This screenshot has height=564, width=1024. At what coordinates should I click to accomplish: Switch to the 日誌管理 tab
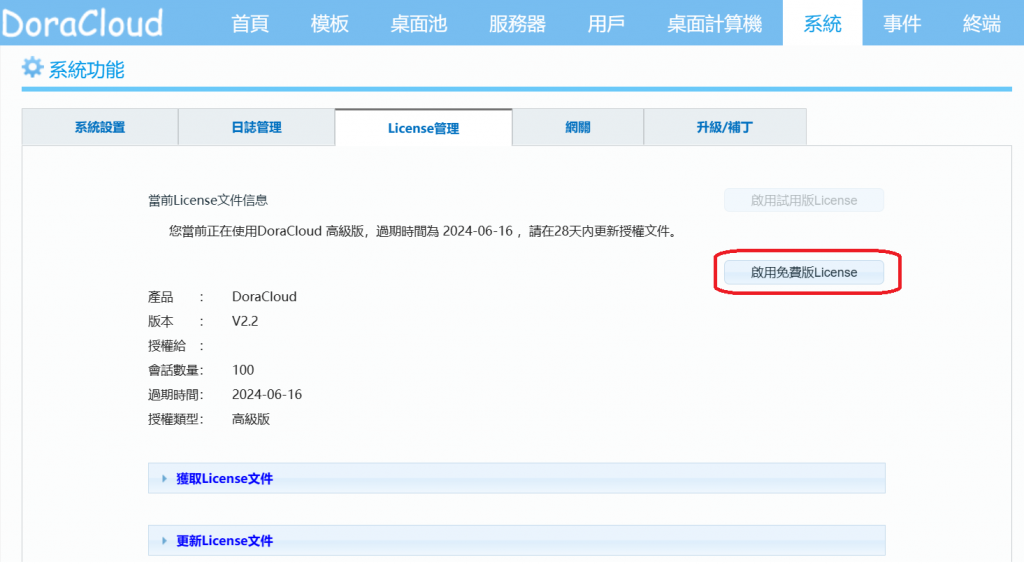(257, 127)
